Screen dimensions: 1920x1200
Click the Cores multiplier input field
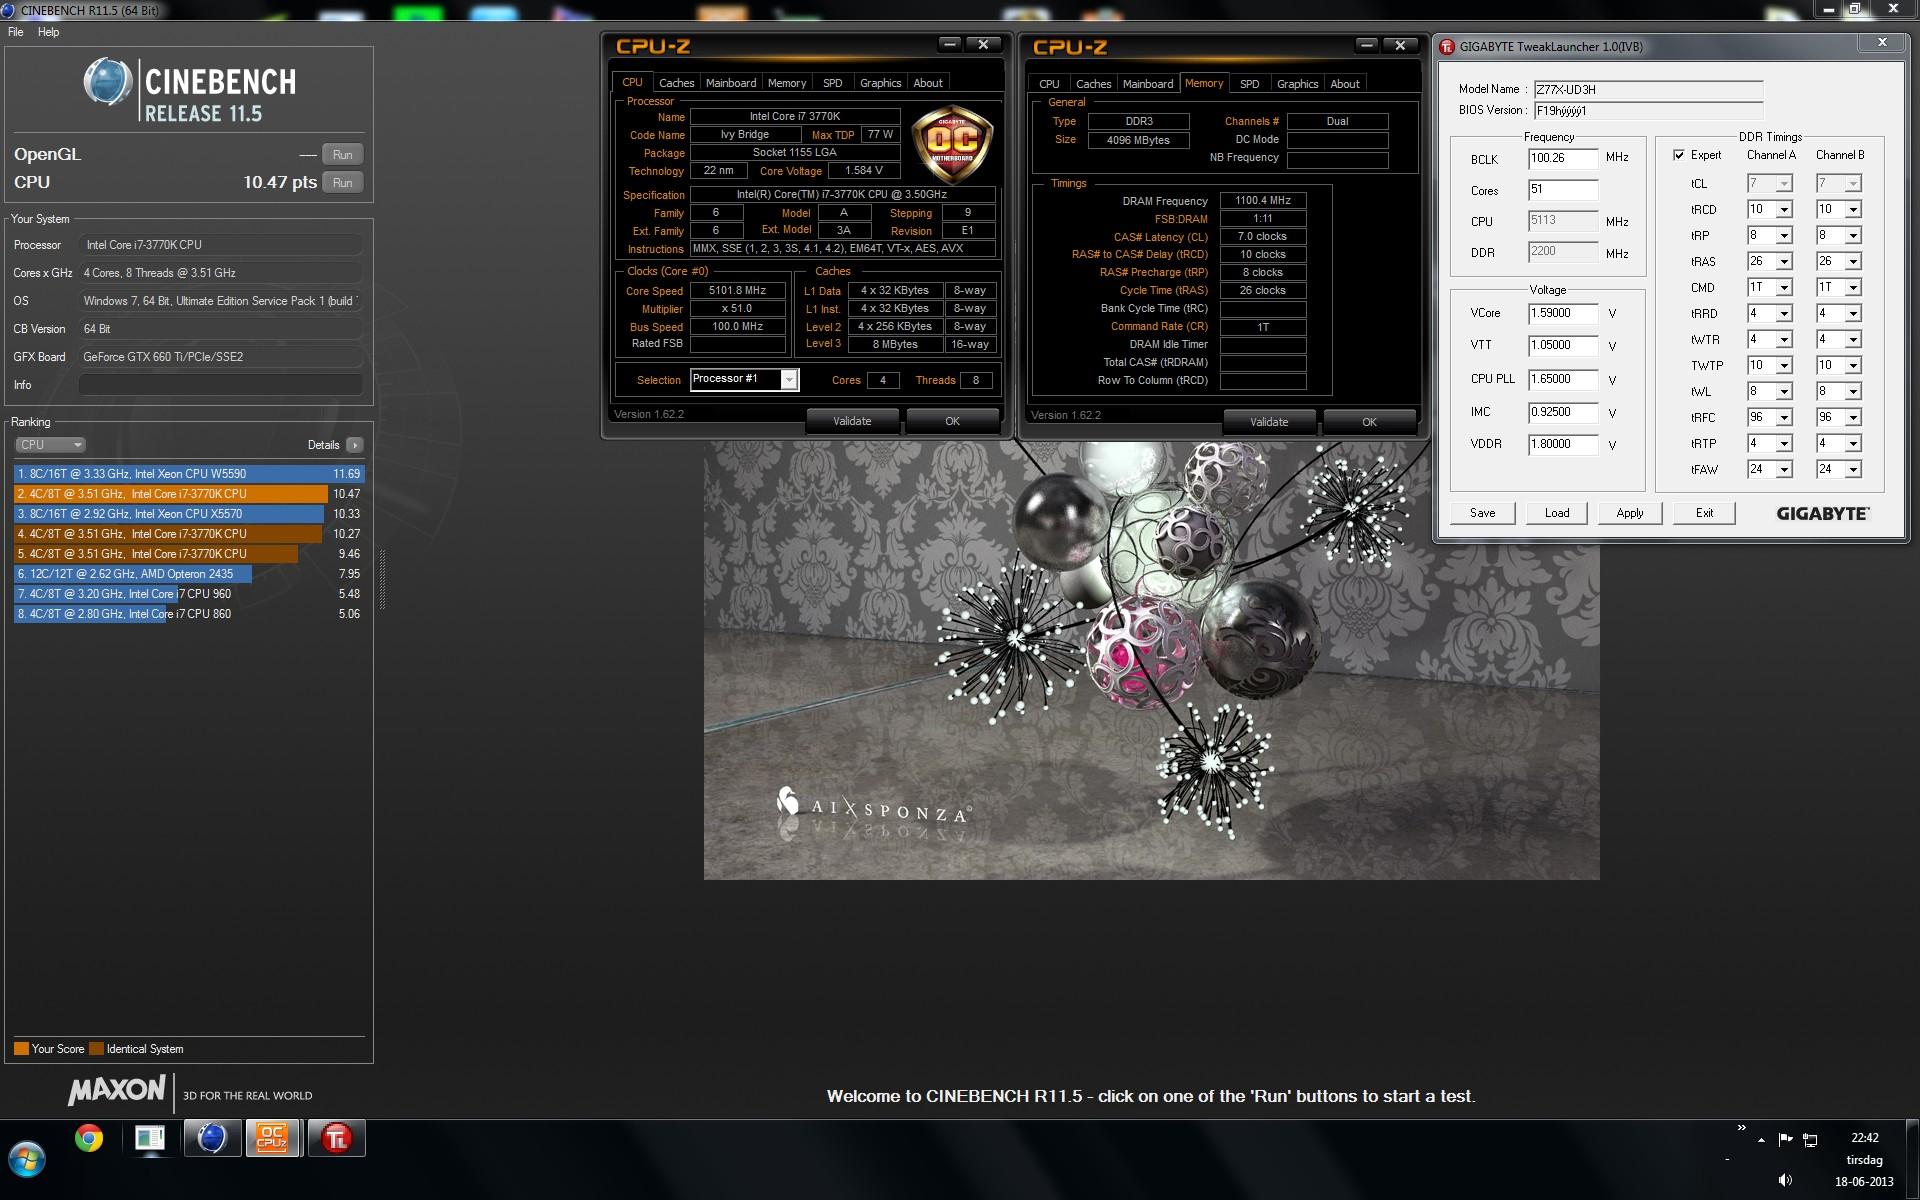(1563, 190)
